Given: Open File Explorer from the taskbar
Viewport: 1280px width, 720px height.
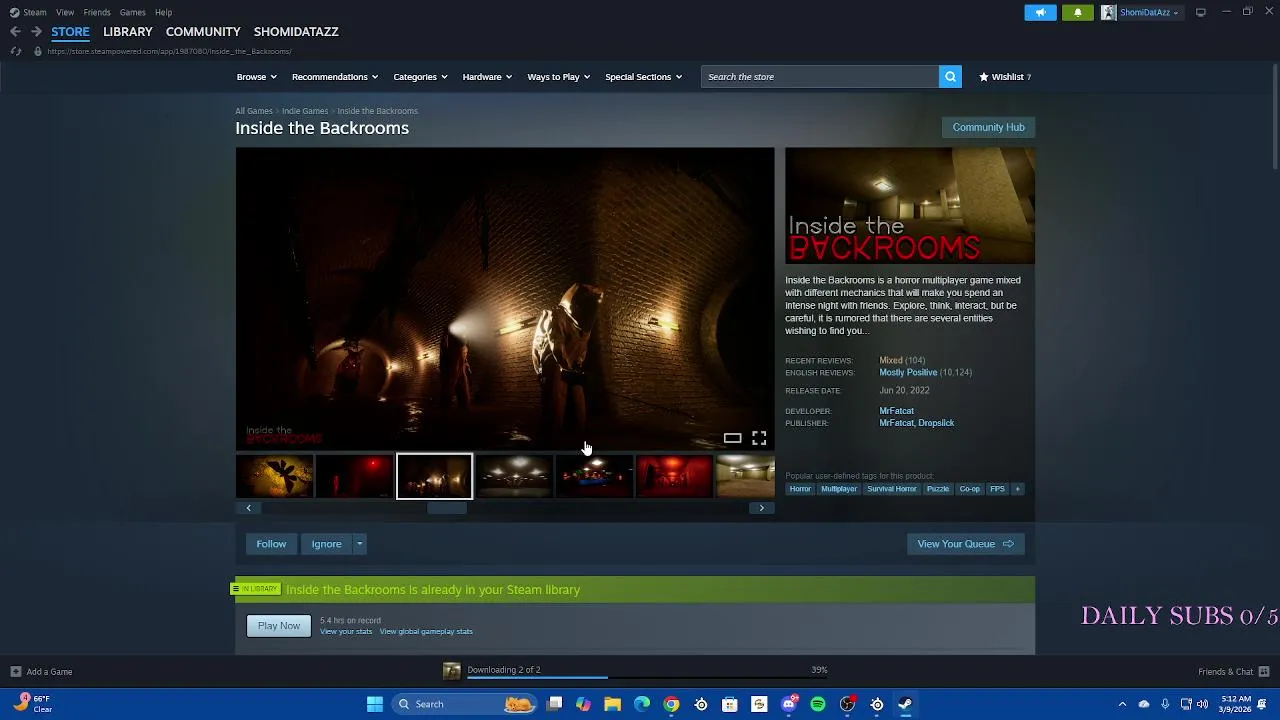Looking at the screenshot, I should click(x=613, y=704).
